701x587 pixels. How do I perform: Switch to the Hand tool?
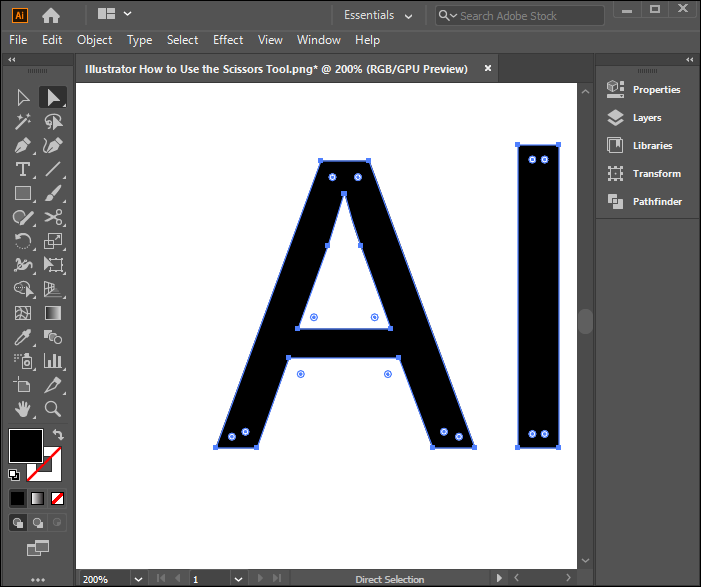[23, 409]
